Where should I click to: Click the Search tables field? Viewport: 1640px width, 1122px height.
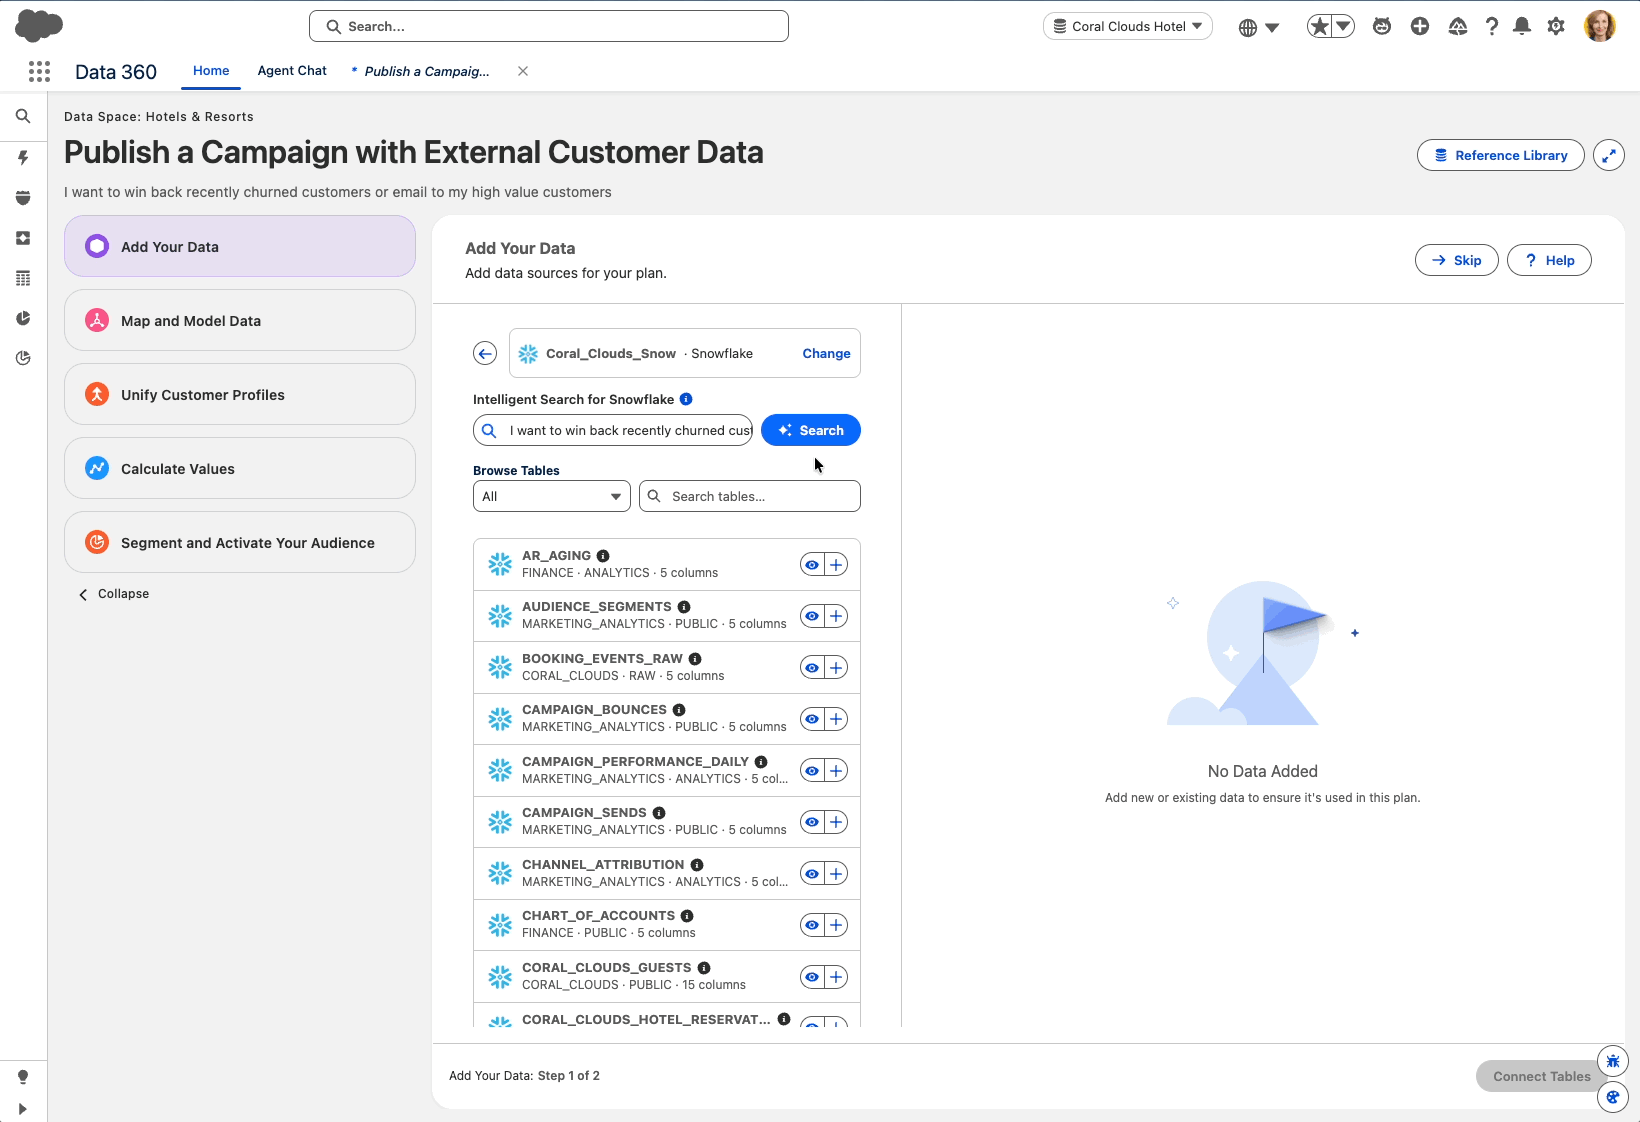[750, 496]
